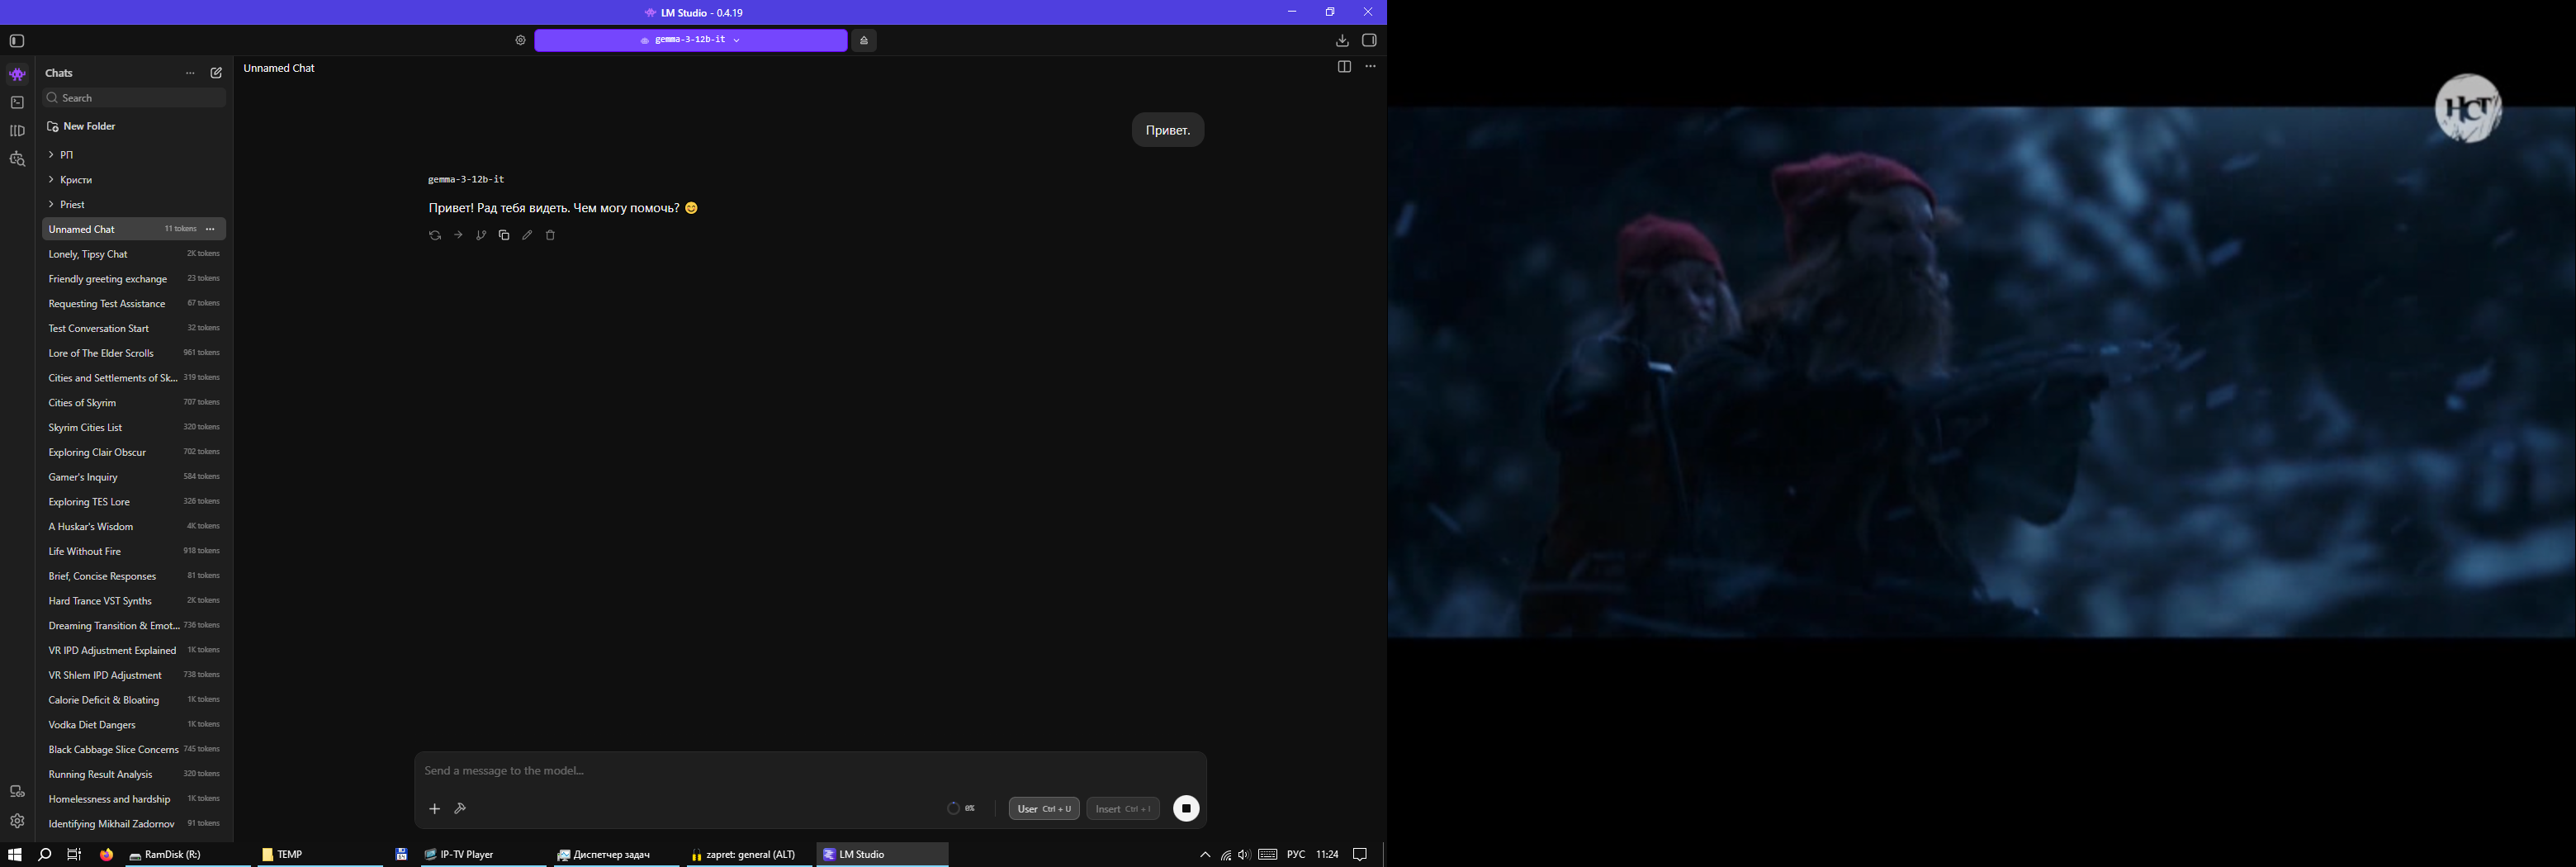Open Firefox from the taskbar

click(106, 855)
